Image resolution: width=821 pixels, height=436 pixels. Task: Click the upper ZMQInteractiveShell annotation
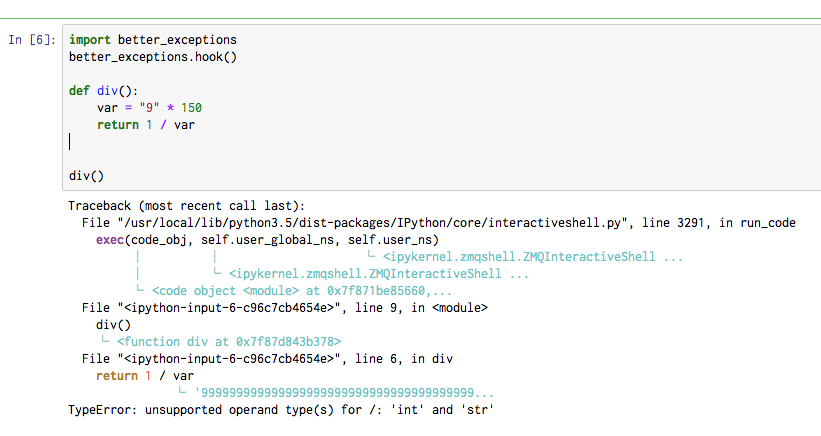533,257
